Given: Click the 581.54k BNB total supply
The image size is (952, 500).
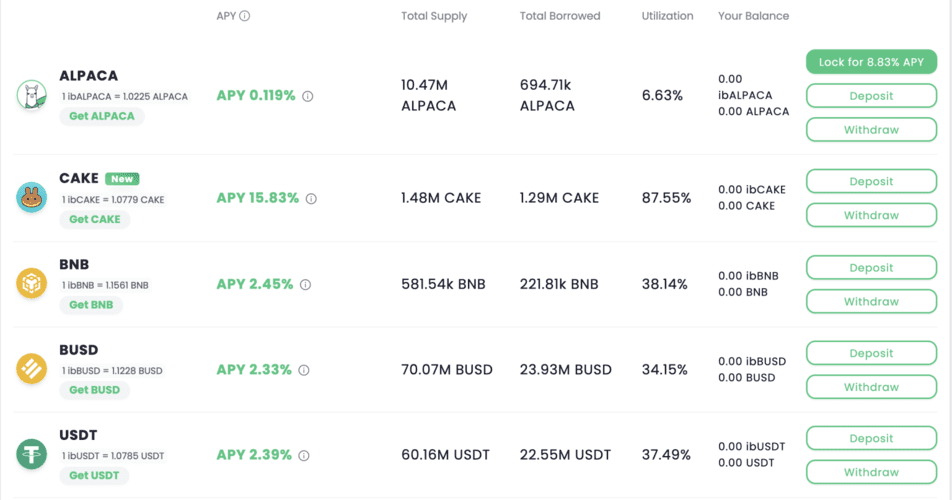Looking at the screenshot, I should click(x=443, y=285).
